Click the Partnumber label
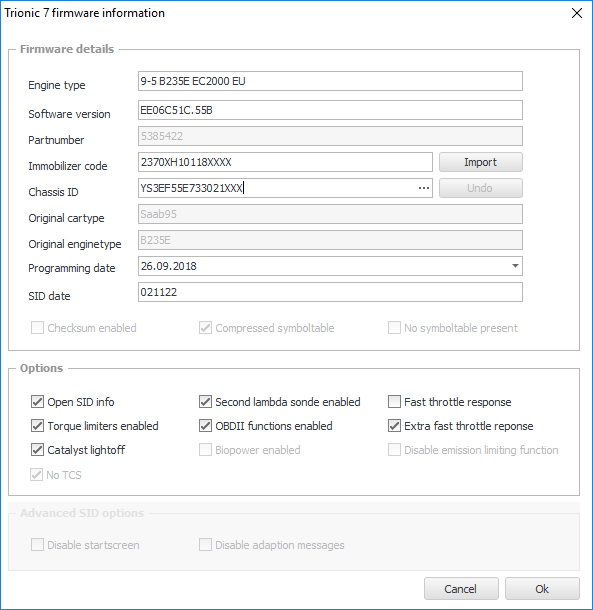The height and width of the screenshot is (610, 593). point(56,140)
